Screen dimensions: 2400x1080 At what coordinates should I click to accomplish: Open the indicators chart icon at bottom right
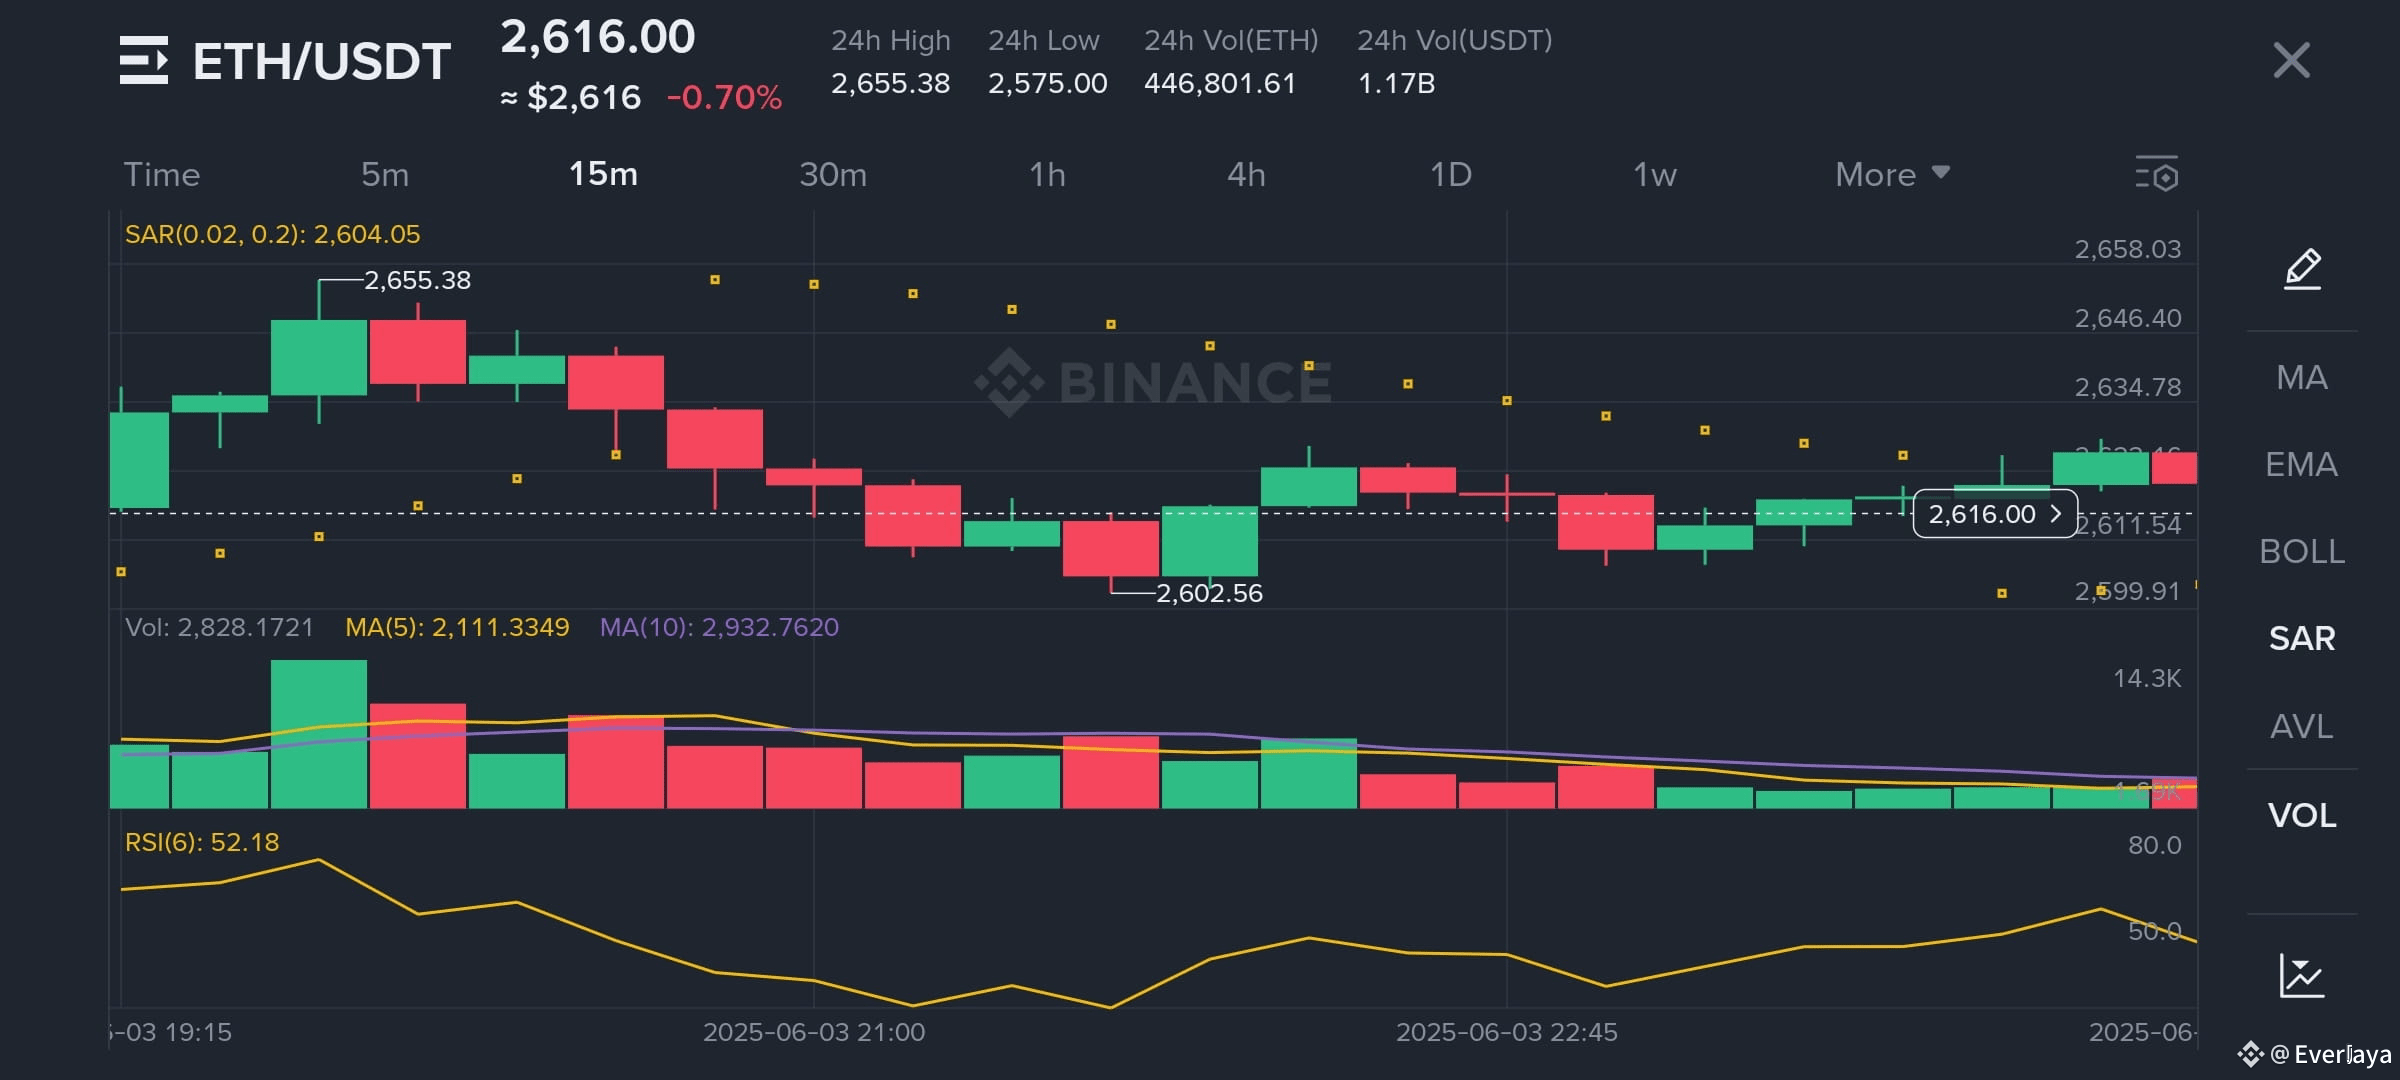coord(2301,975)
